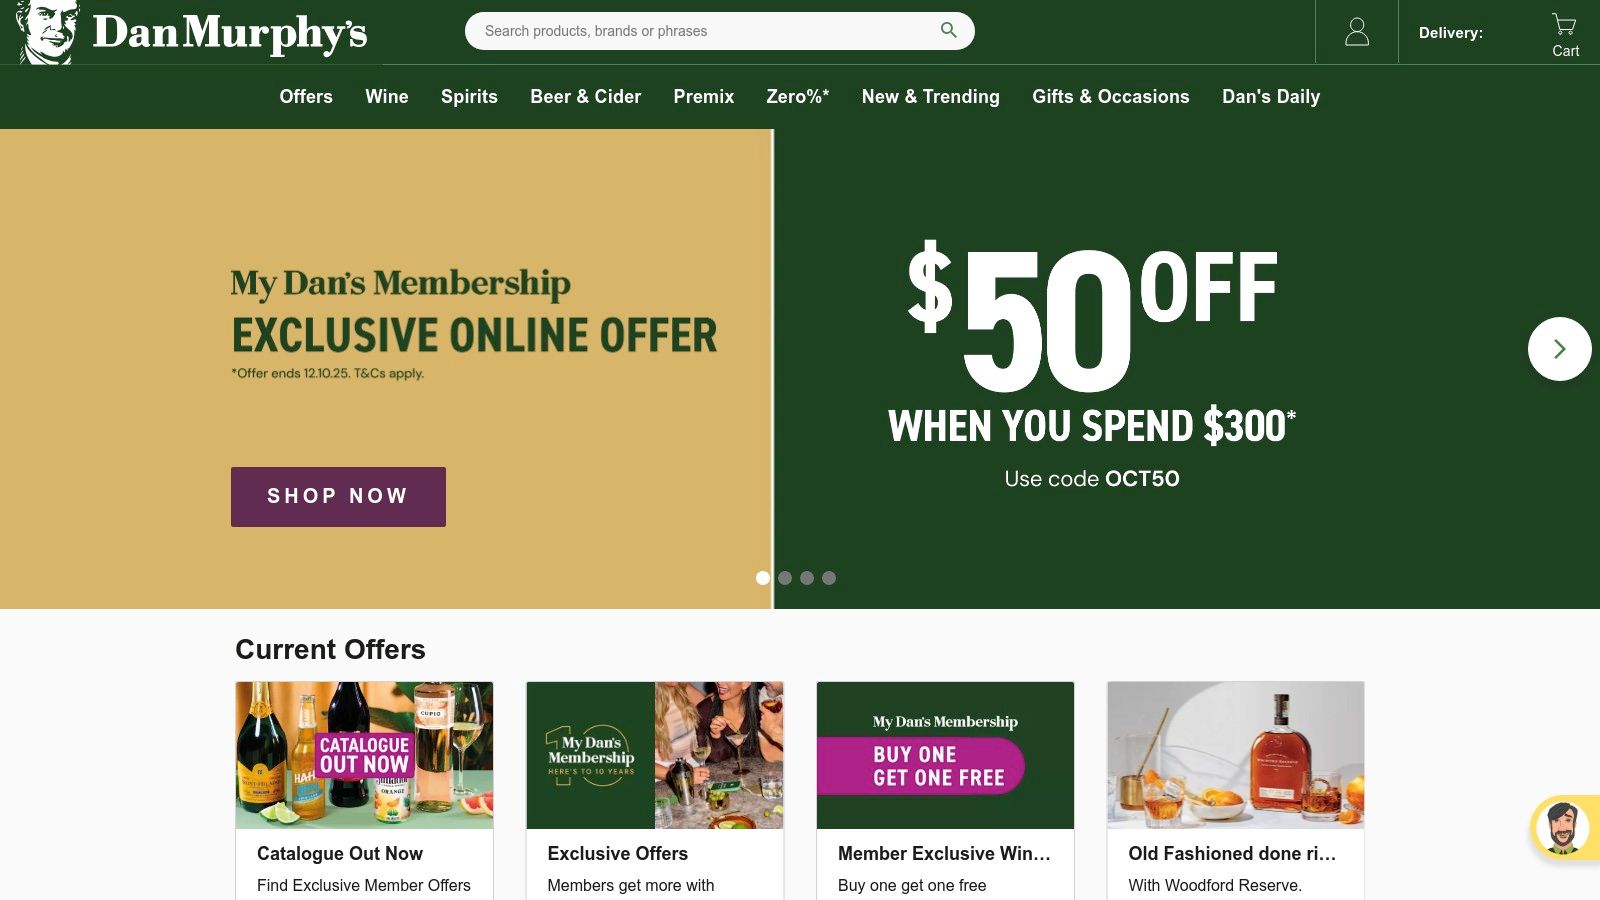Click the Shop Now button
Image resolution: width=1600 pixels, height=900 pixels.
tap(338, 497)
